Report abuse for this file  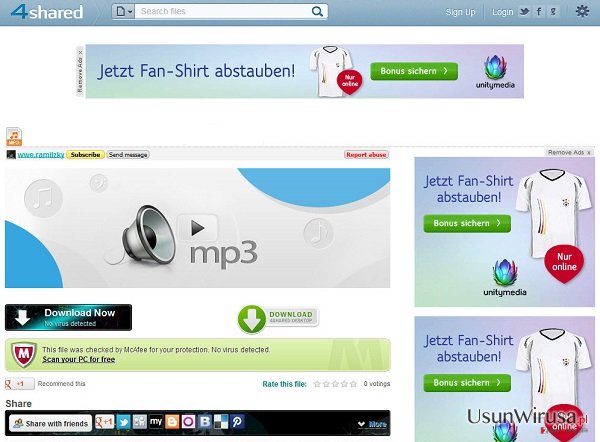(366, 155)
